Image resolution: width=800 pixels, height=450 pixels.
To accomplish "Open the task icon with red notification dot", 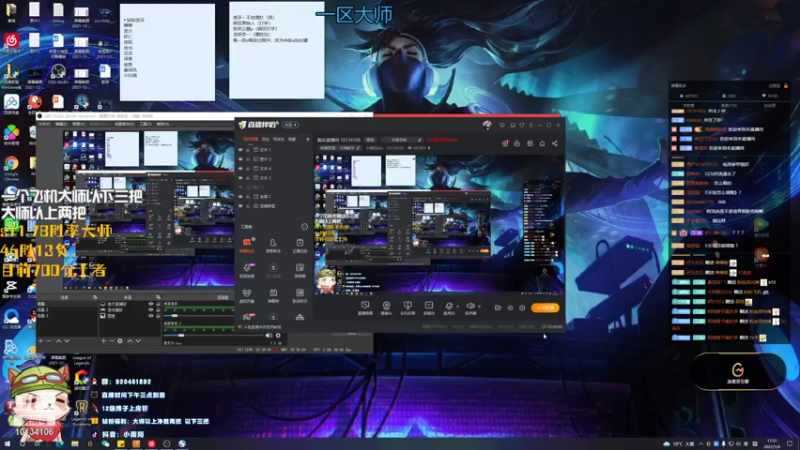I will [x=505, y=143].
